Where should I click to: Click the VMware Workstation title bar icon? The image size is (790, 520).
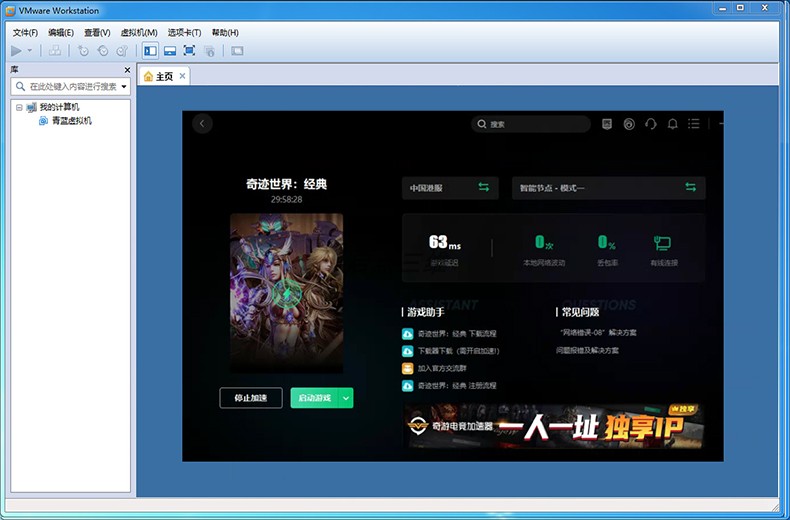[10, 10]
